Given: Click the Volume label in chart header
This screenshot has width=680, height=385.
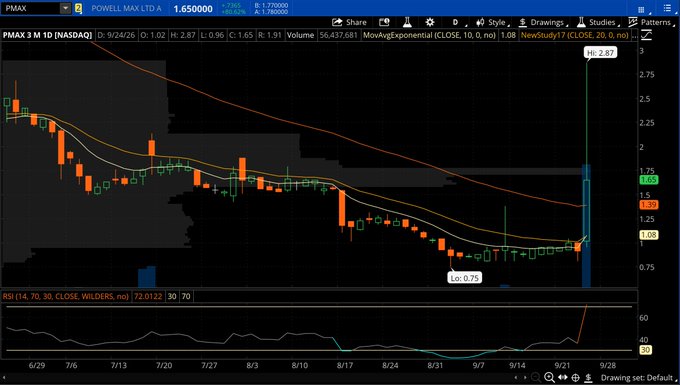Looking at the screenshot, I should click(x=300, y=35).
